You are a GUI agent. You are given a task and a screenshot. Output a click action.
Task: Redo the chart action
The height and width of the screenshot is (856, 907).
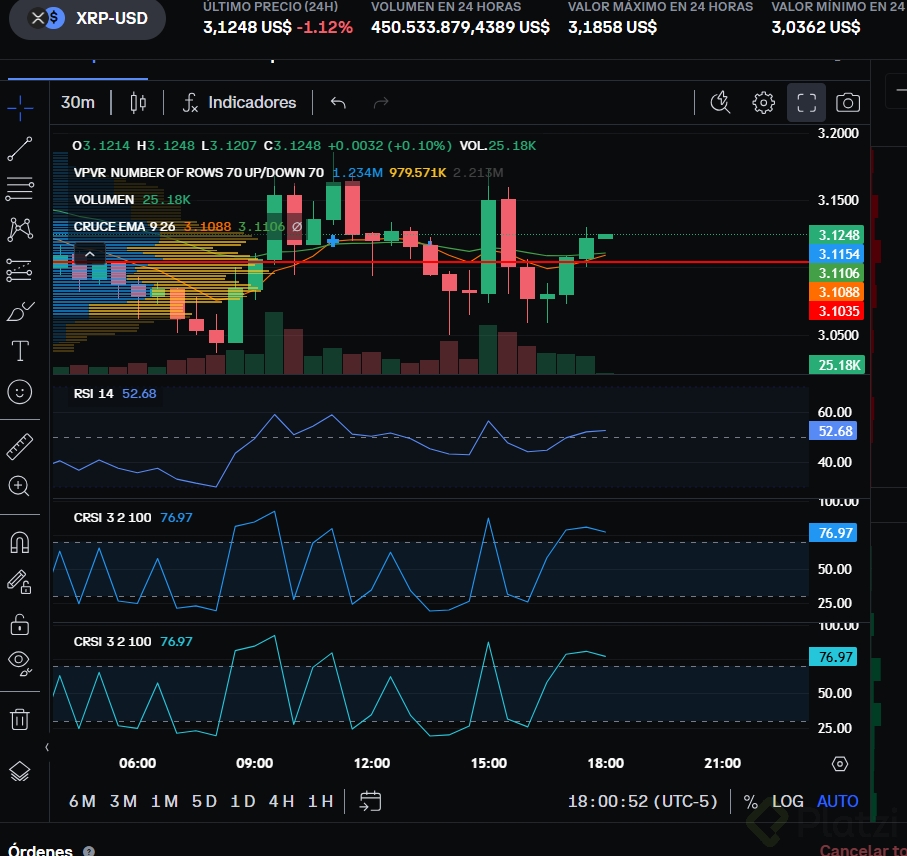point(381,103)
